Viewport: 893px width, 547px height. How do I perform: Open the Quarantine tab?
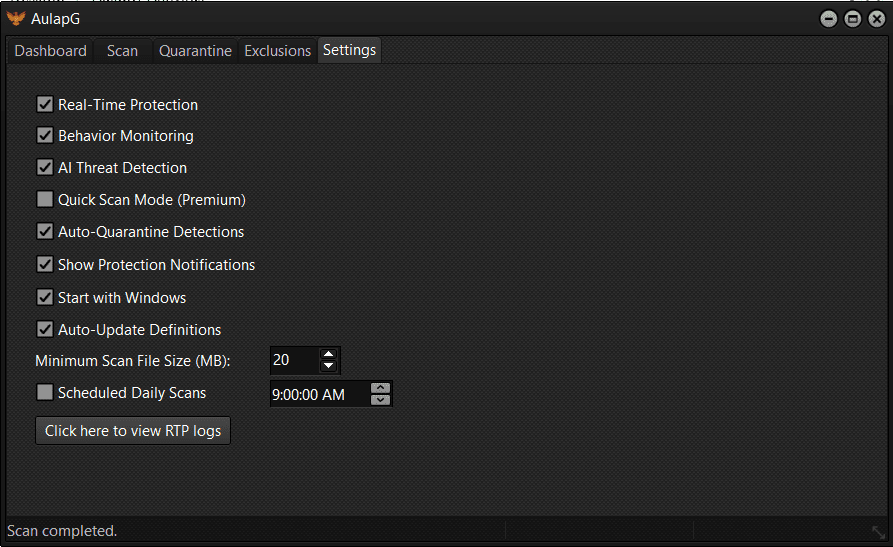pyautogui.click(x=195, y=50)
